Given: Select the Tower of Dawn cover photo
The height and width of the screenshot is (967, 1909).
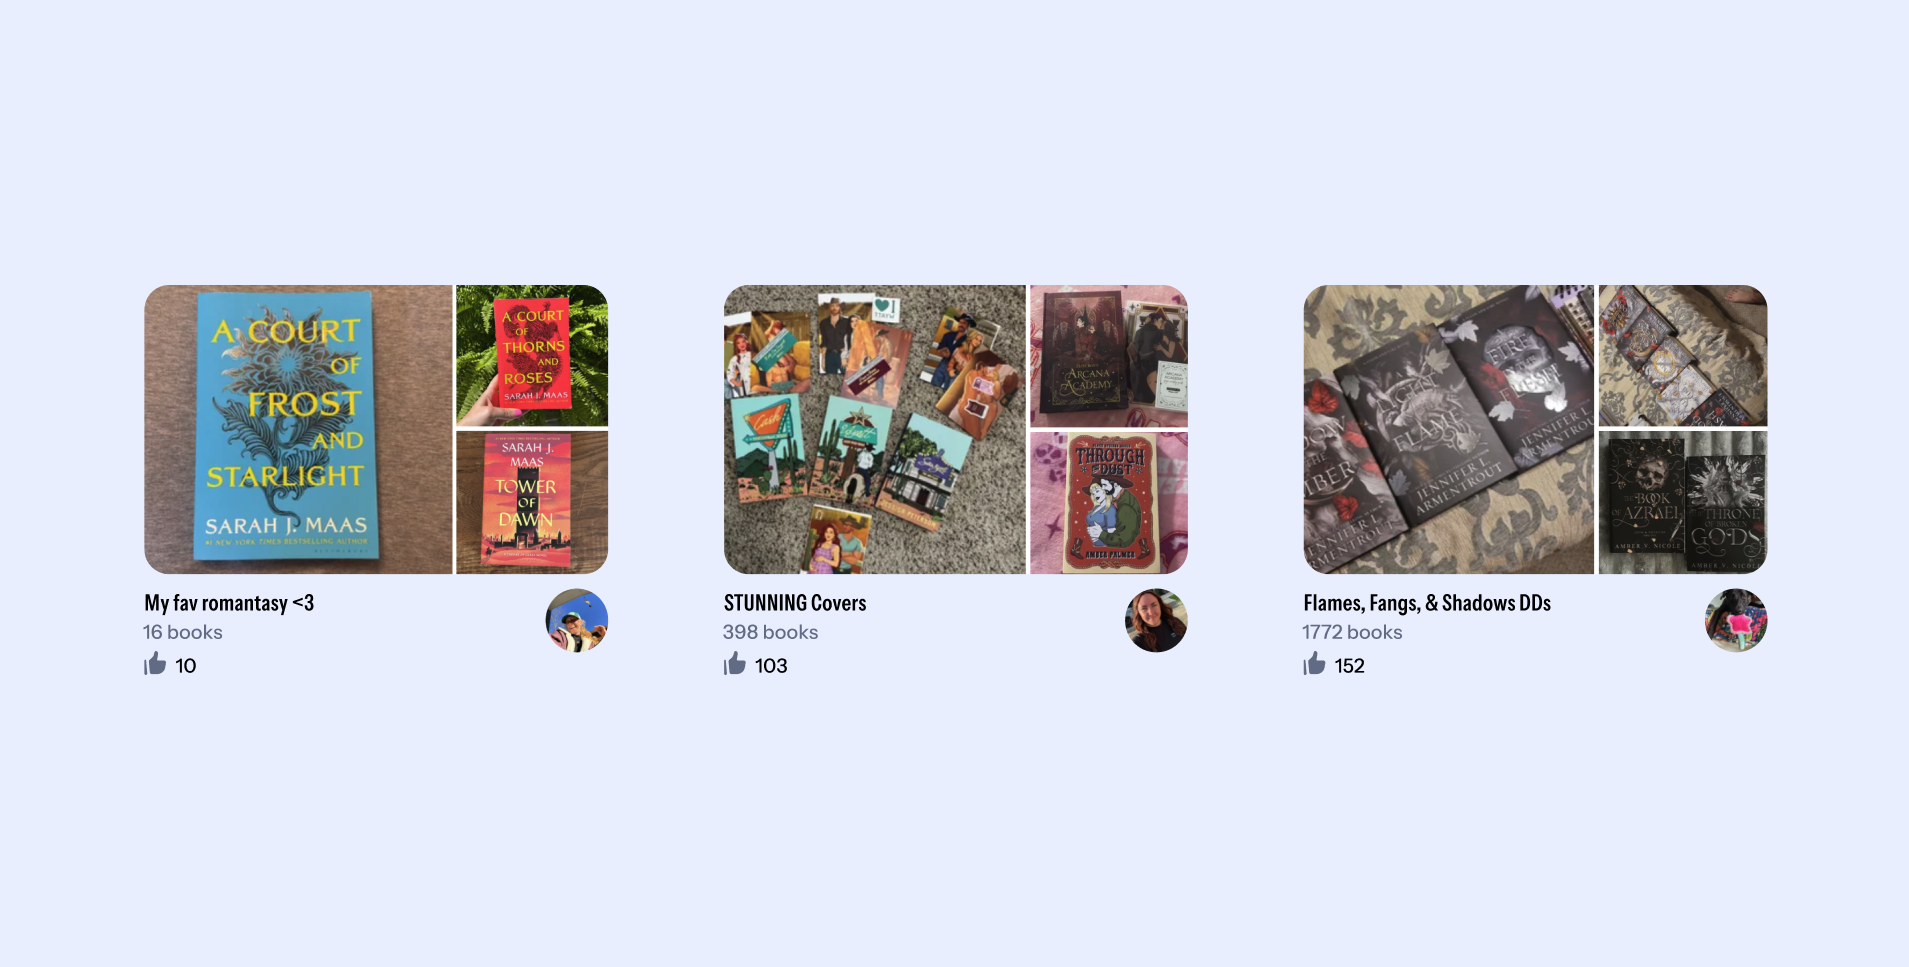Looking at the screenshot, I should (x=532, y=503).
